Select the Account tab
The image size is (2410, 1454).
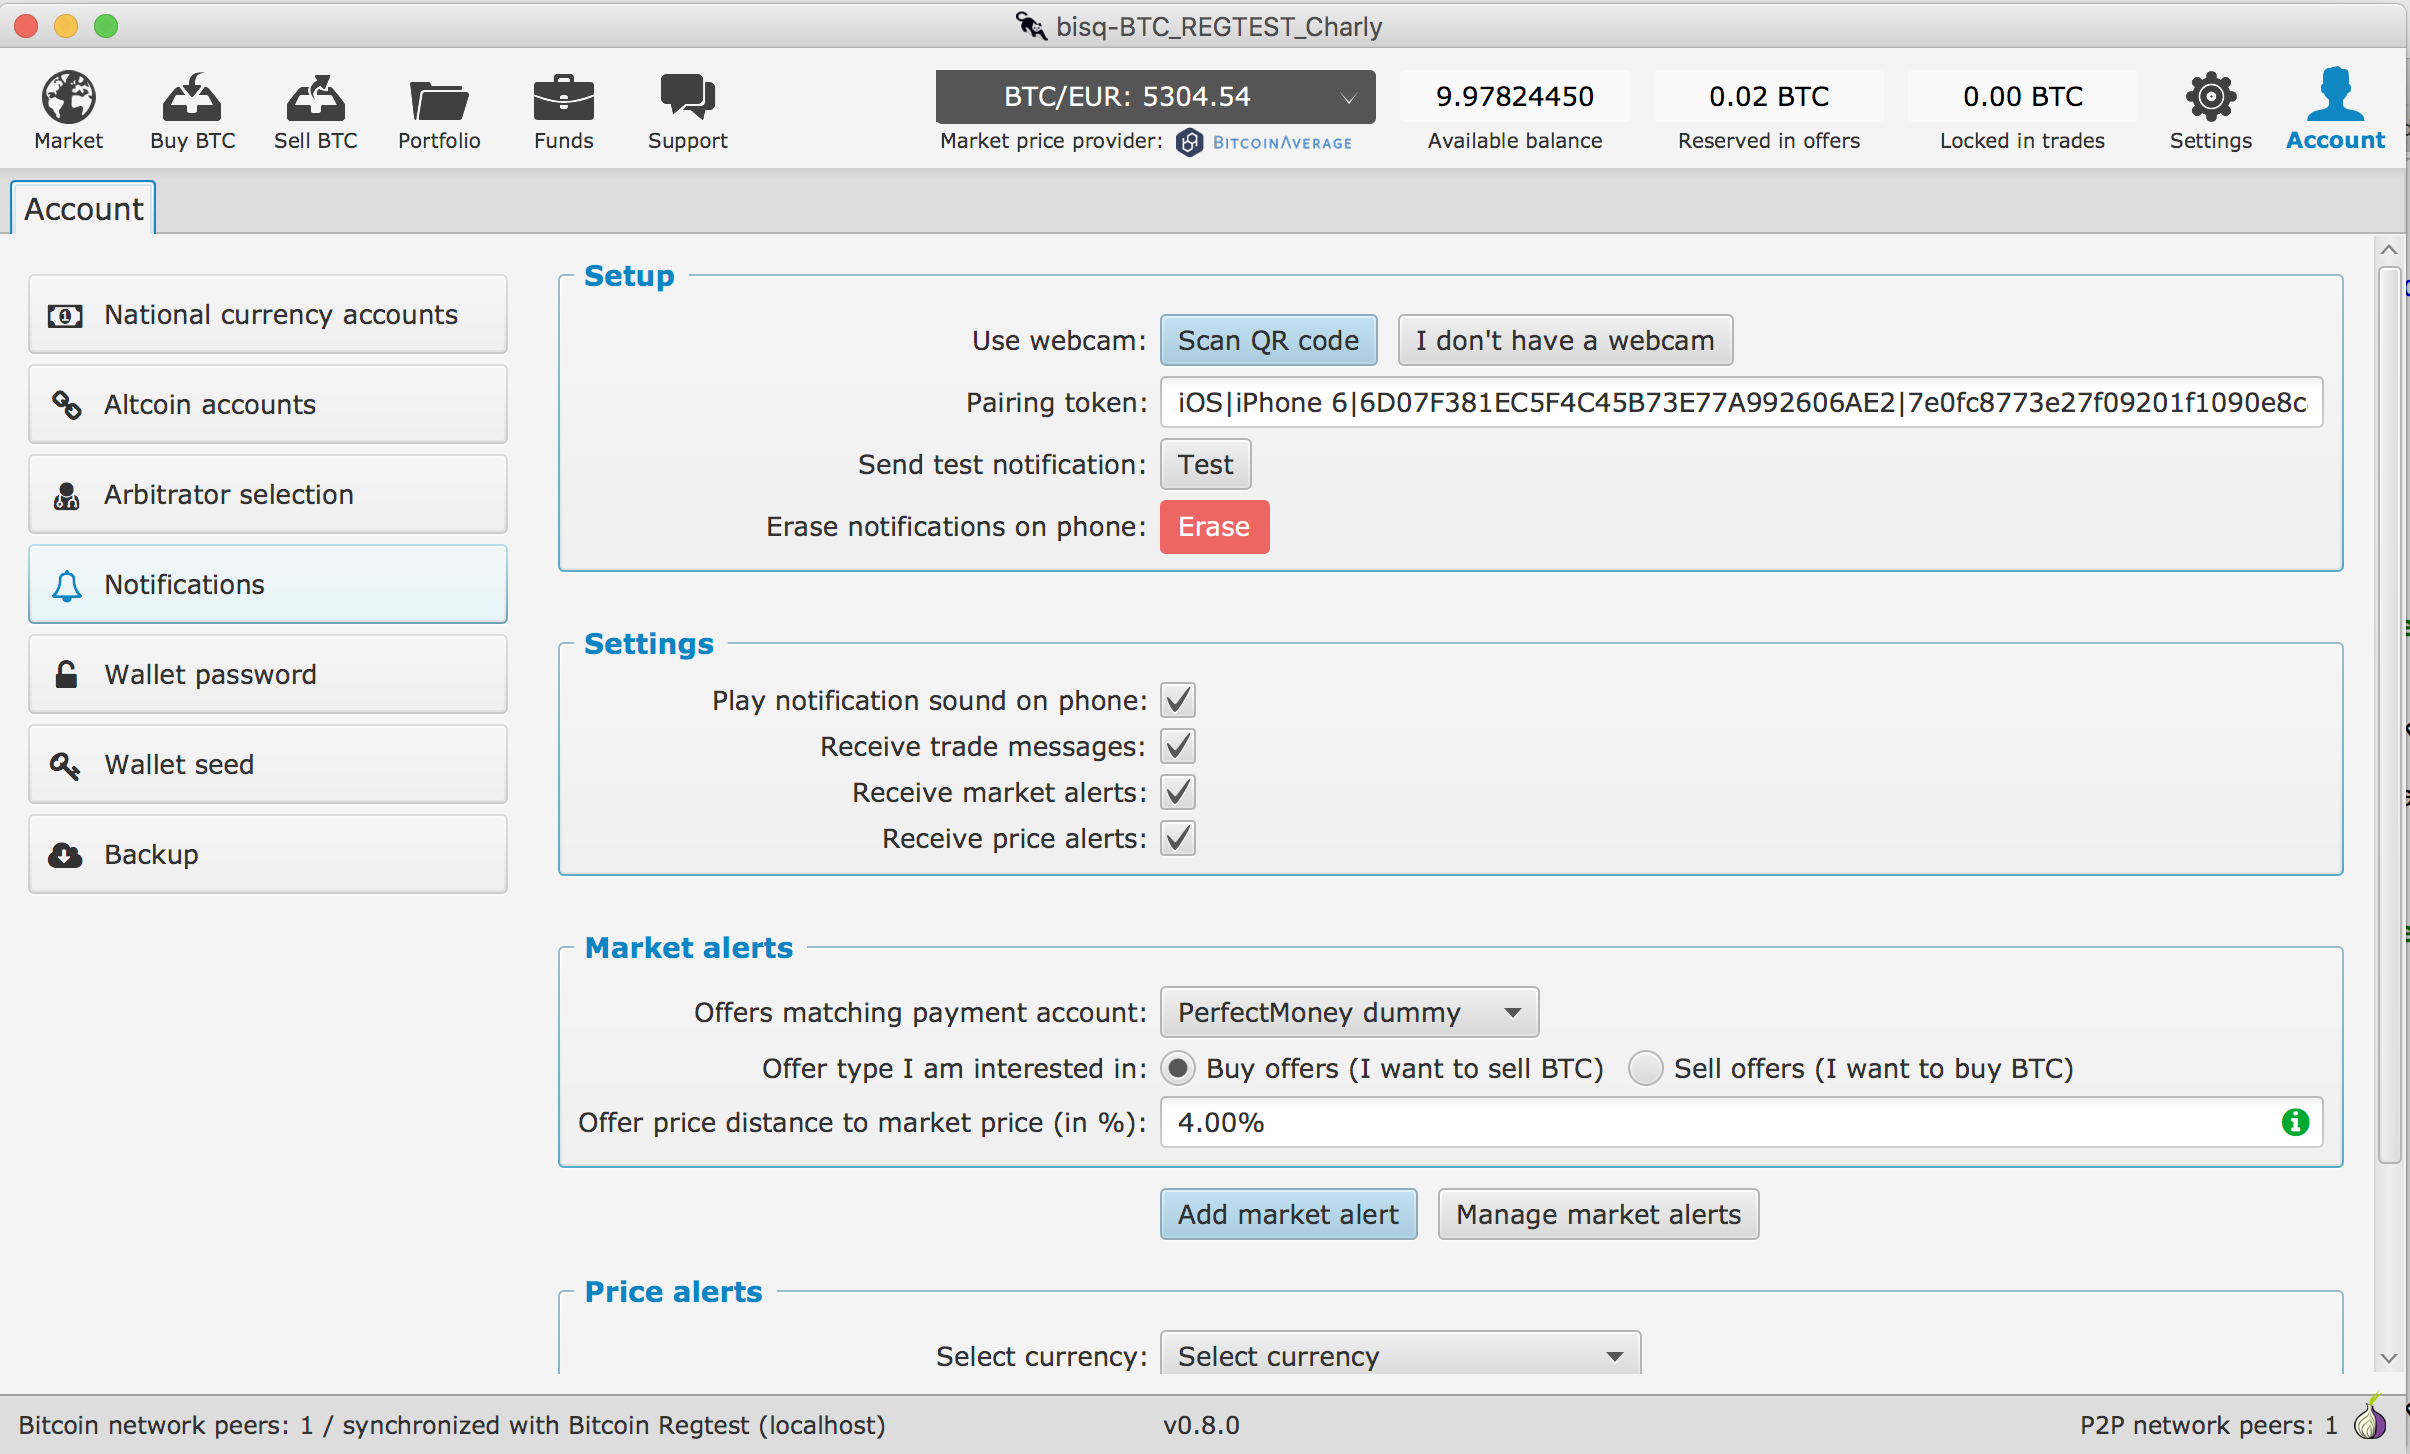tap(83, 208)
